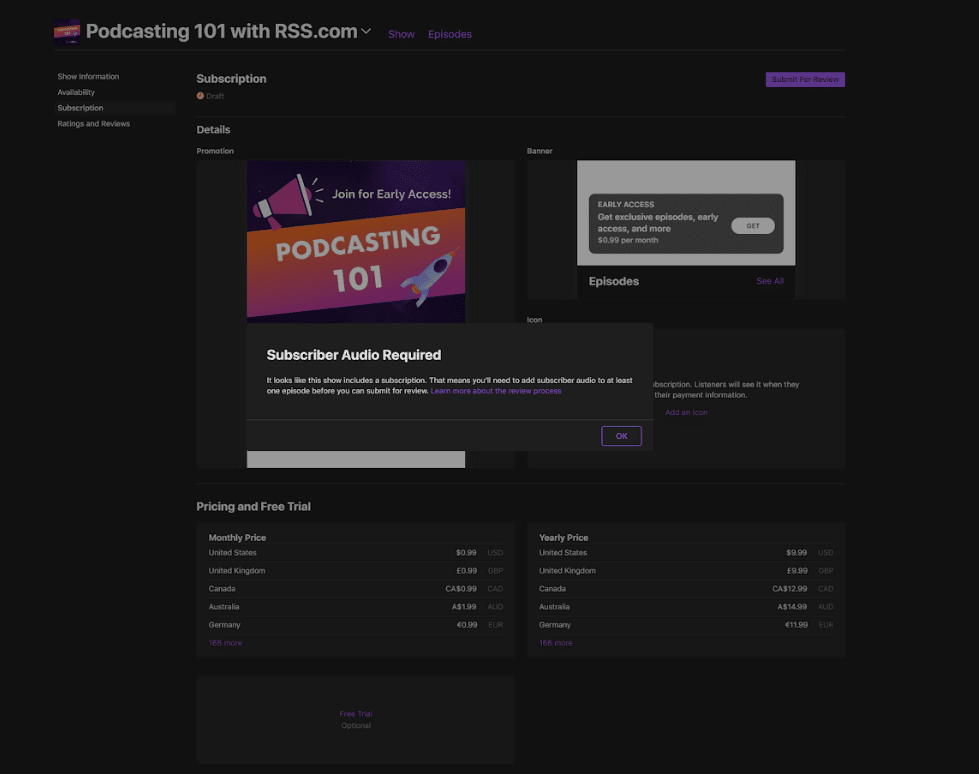Click the Monthly Price heading
Image resolution: width=979 pixels, height=774 pixels.
pyautogui.click(x=237, y=537)
